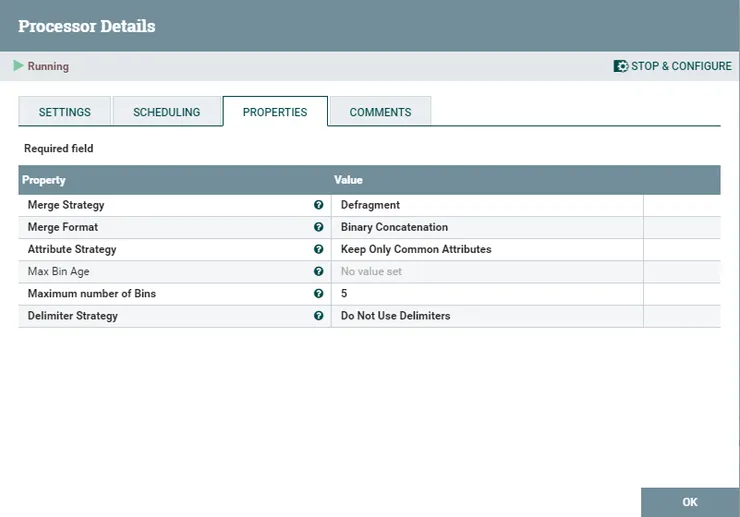Click Maximum number of Bins property name
The image size is (740, 517).
pos(92,294)
